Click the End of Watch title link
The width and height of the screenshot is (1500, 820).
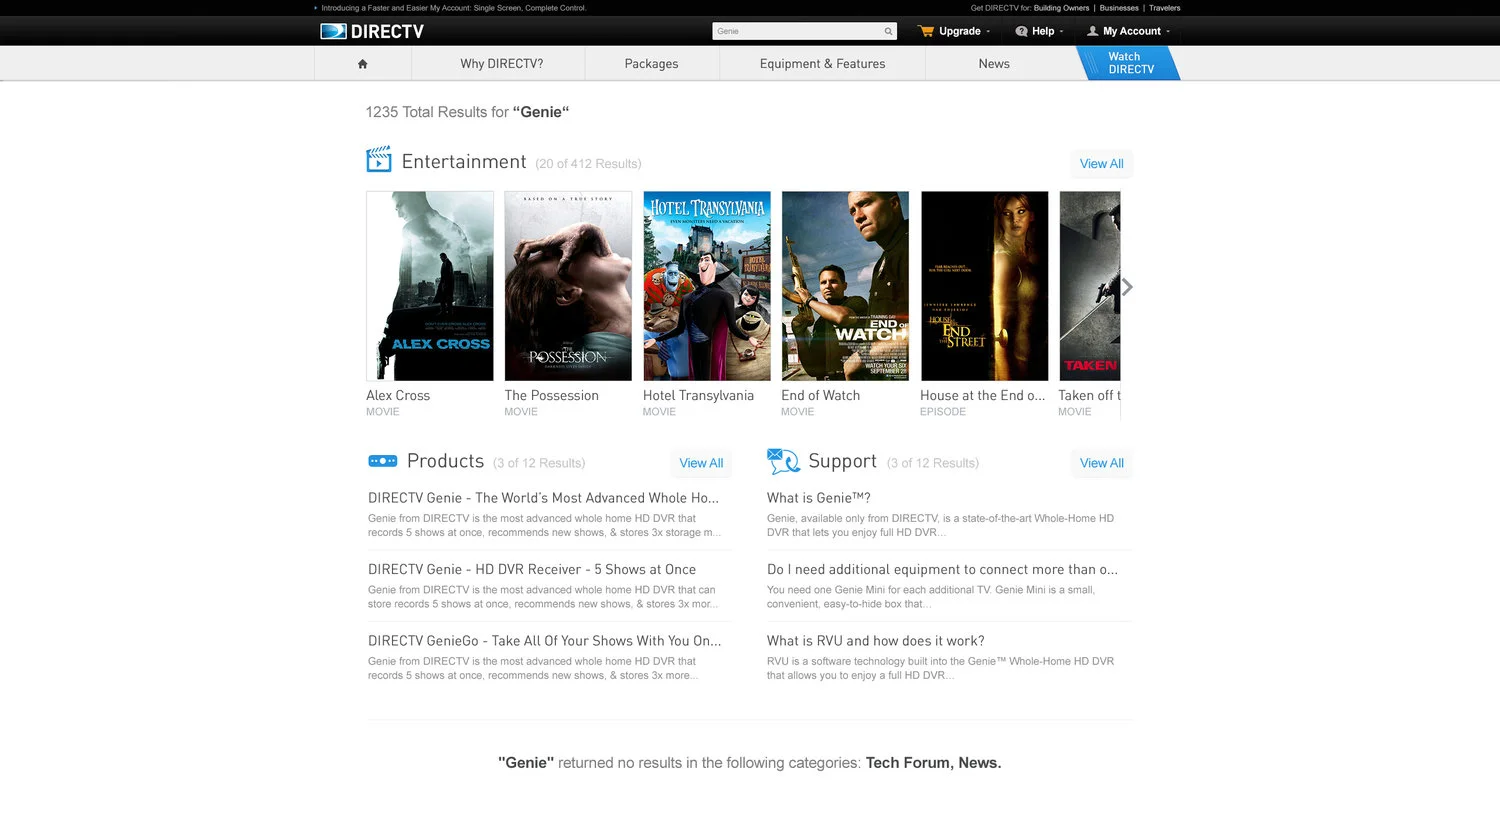[x=821, y=396]
